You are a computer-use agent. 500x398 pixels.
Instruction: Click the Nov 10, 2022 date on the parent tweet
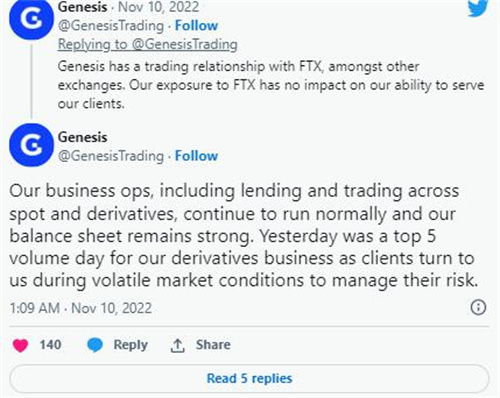click(159, 7)
